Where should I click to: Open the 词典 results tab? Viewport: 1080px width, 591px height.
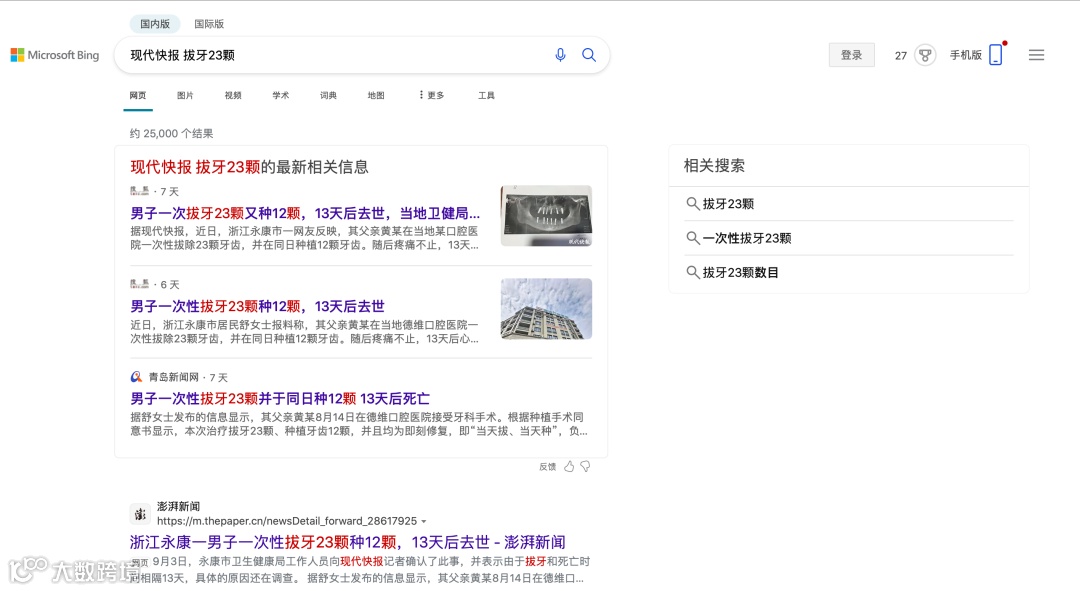coord(329,95)
